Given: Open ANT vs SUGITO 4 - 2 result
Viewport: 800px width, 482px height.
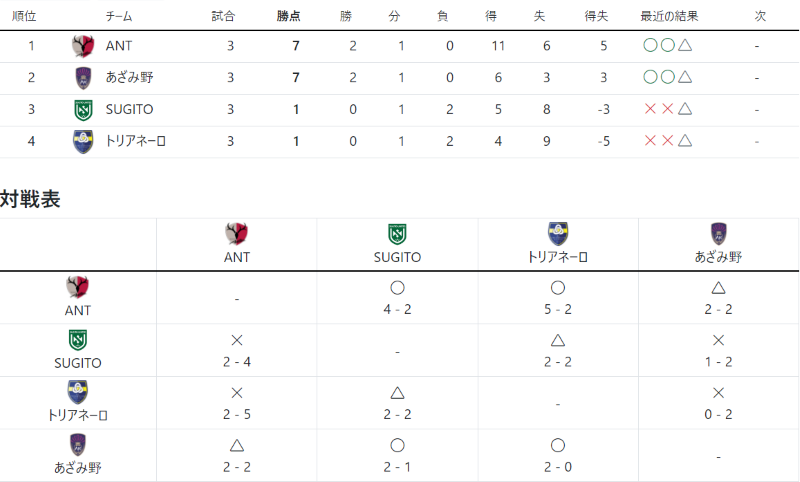Looking at the screenshot, I should click(x=397, y=309).
